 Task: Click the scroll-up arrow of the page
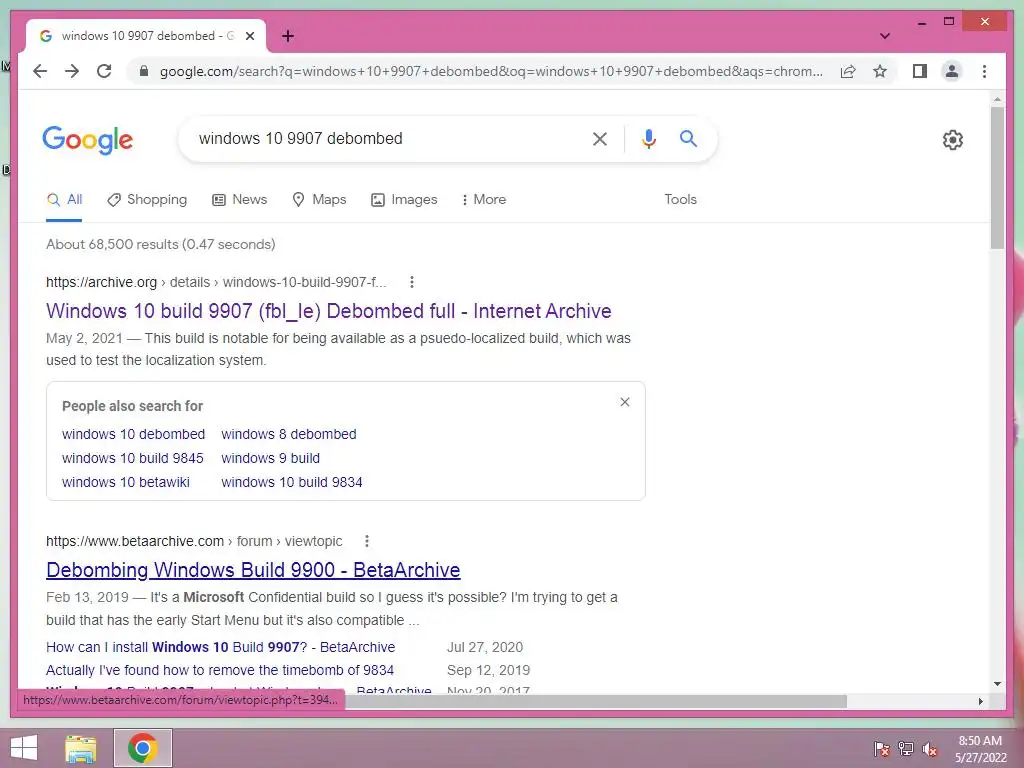[x=997, y=99]
